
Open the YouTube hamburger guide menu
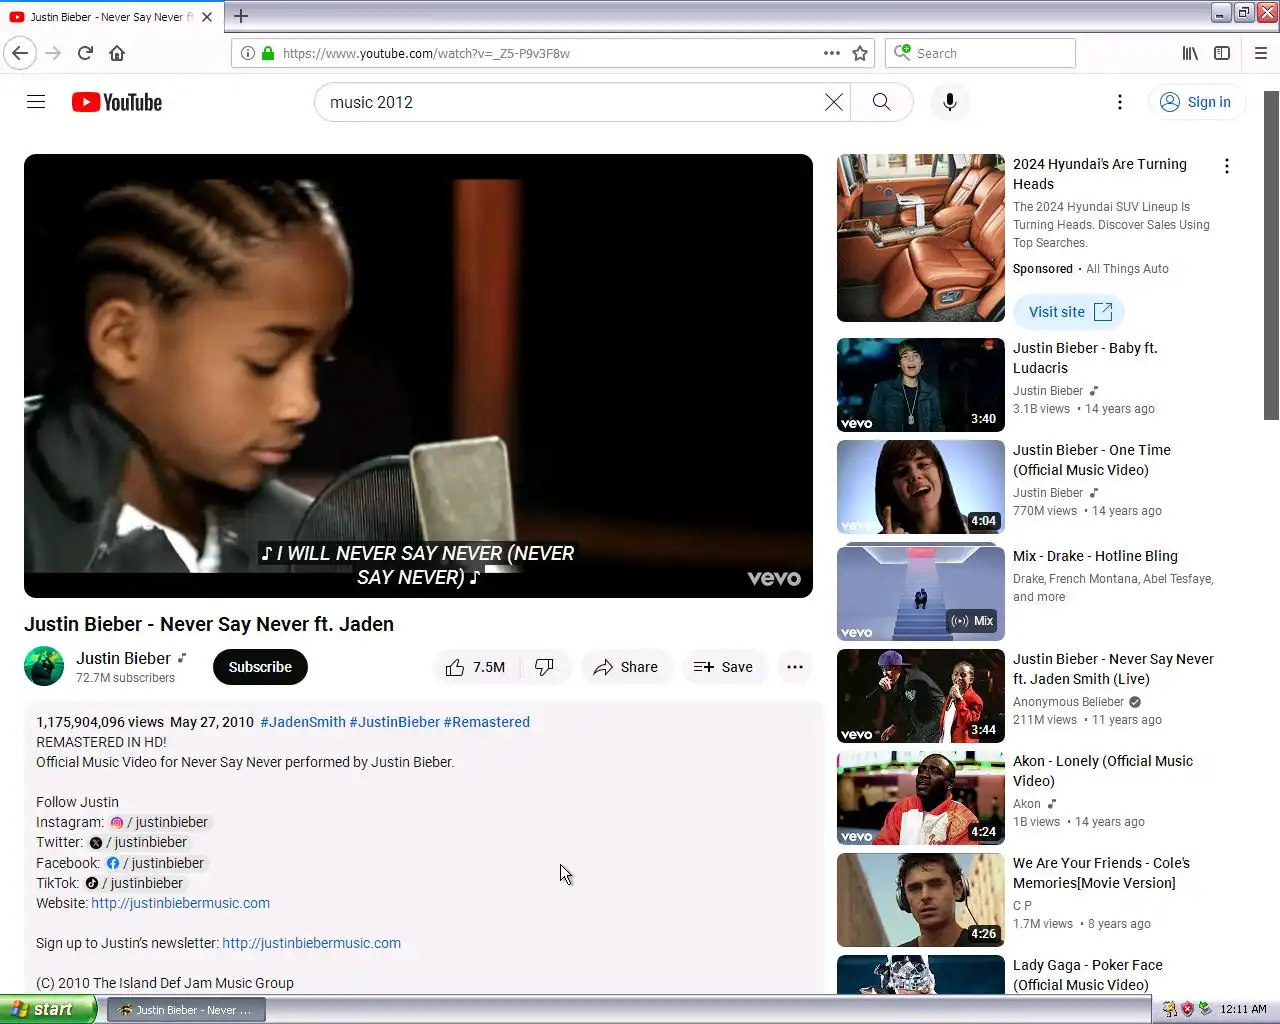coord(36,102)
